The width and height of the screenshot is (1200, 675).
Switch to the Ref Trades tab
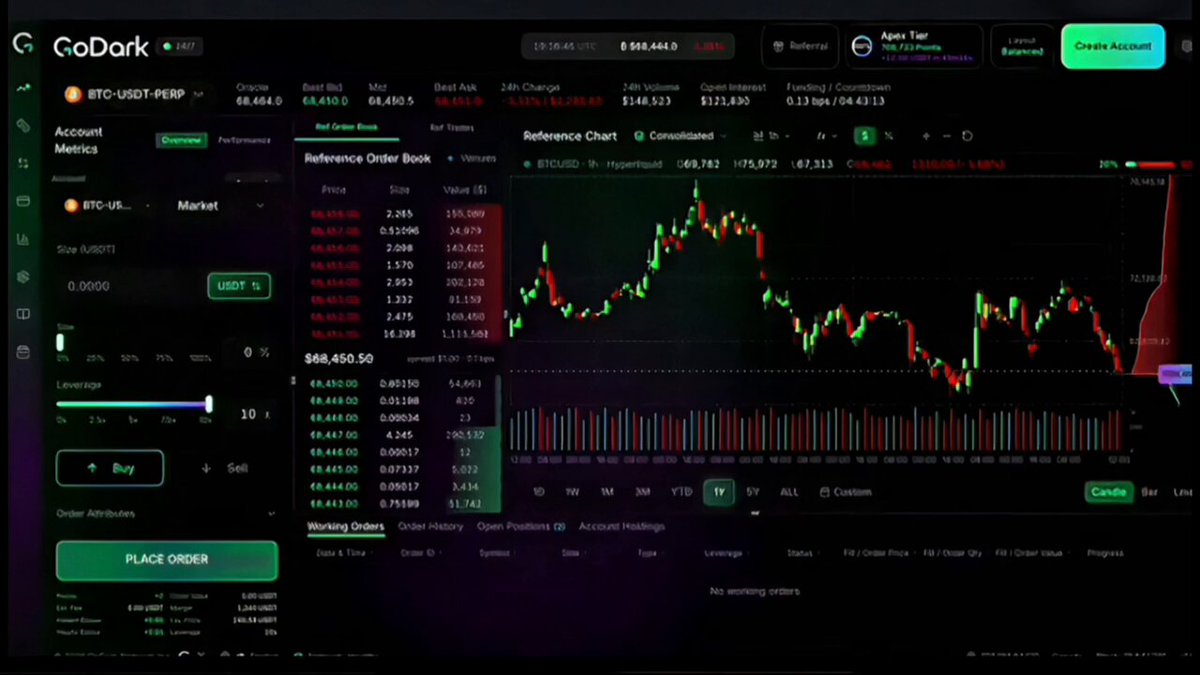click(452, 128)
